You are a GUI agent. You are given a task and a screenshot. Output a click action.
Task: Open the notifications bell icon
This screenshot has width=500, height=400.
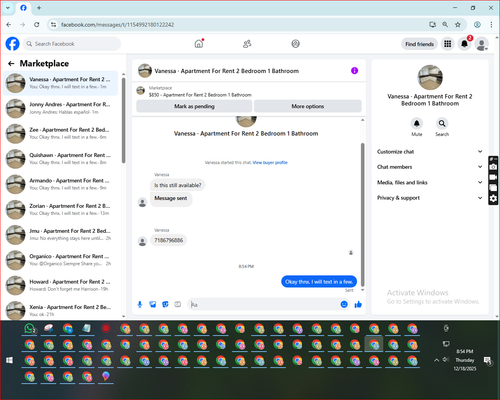[x=464, y=44]
